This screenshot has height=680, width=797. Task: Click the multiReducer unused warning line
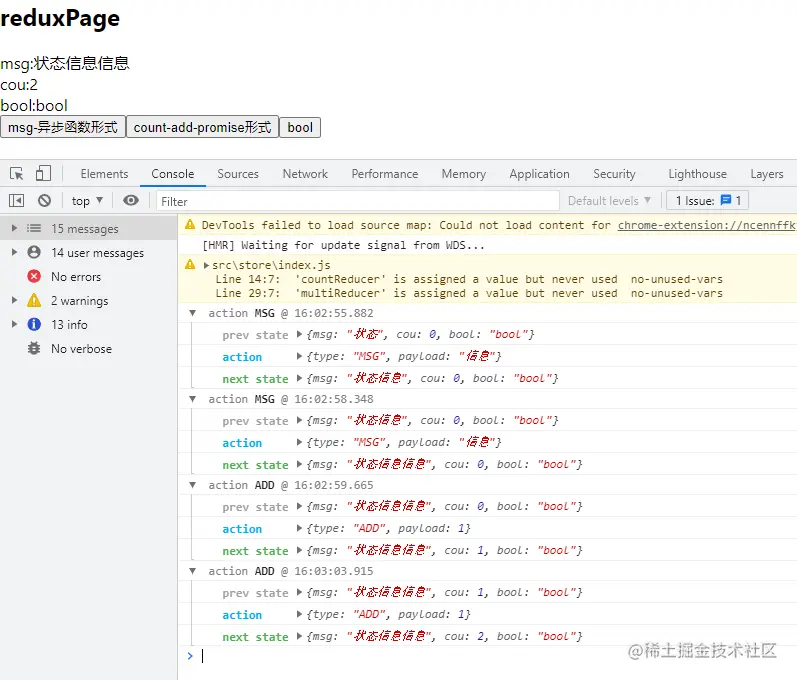[469, 293]
